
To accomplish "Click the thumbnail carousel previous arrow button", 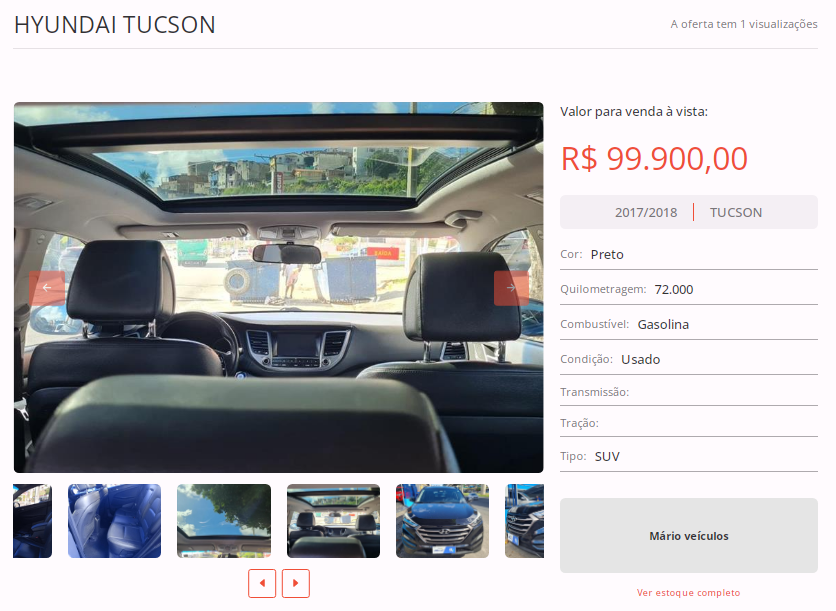I will (262, 583).
